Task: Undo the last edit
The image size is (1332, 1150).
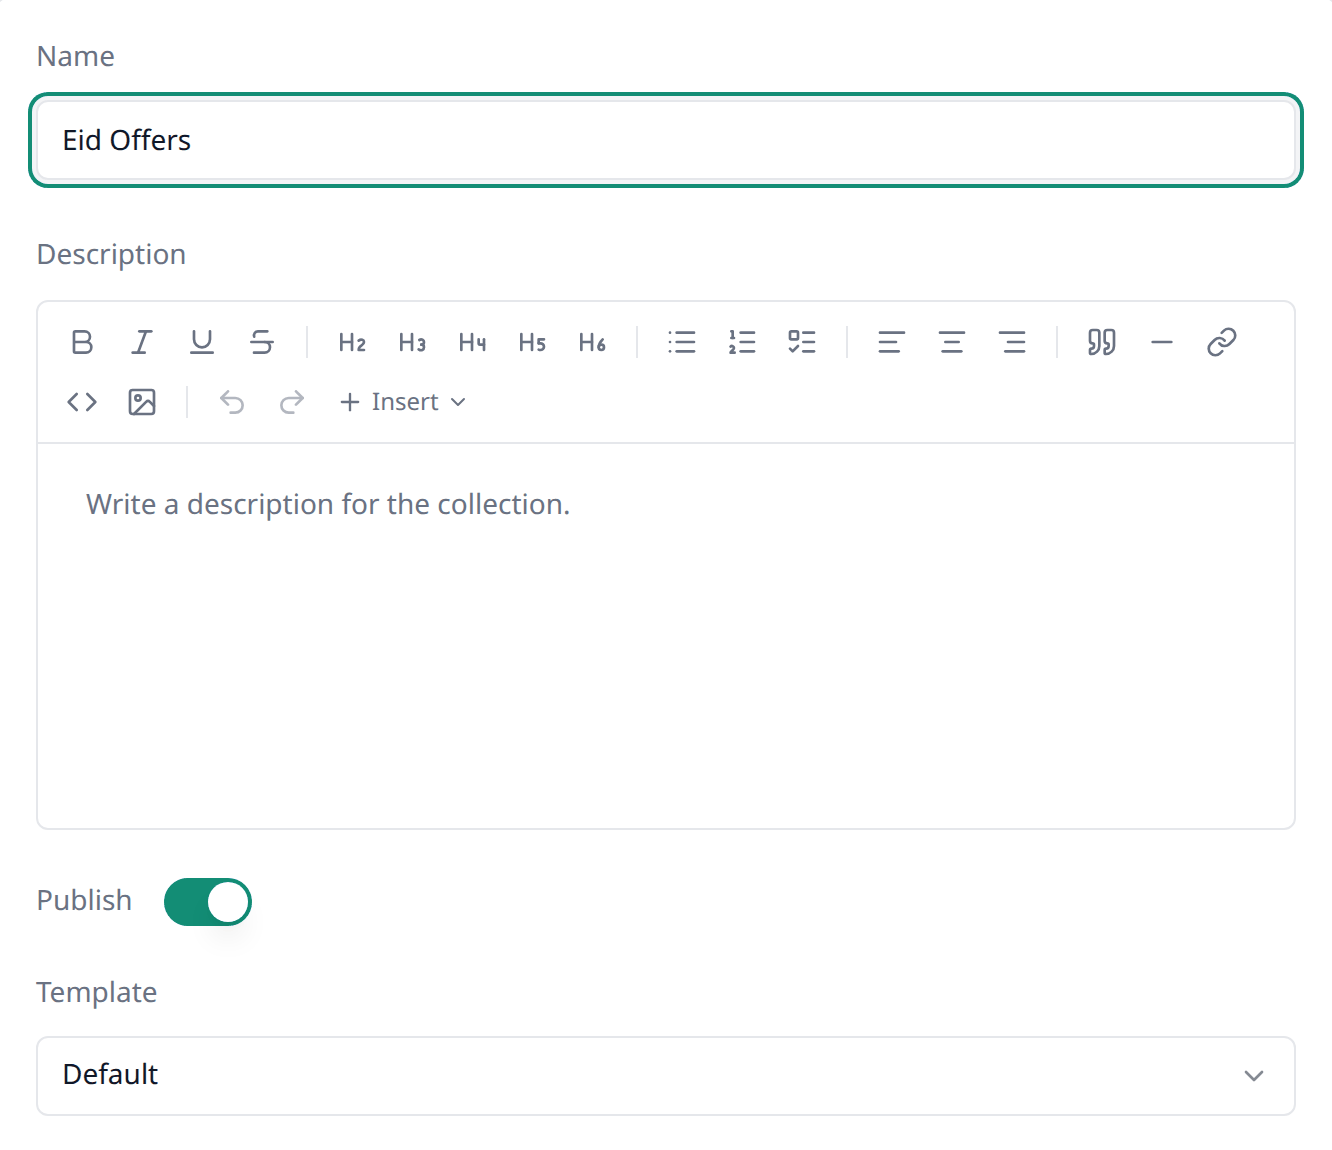Action: [232, 402]
